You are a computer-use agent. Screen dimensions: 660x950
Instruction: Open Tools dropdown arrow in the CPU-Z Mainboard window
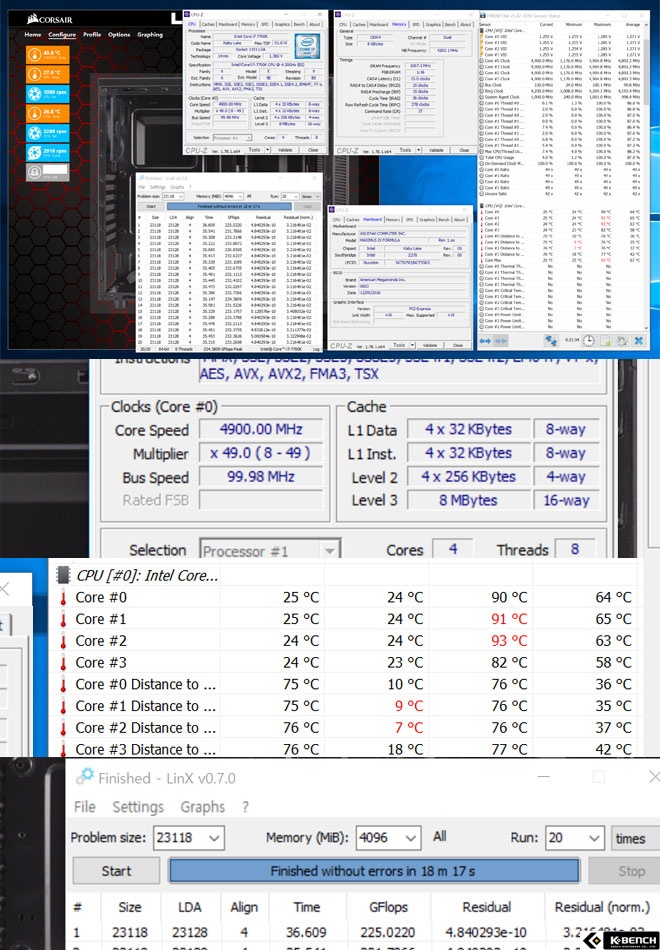coord(413,345)
